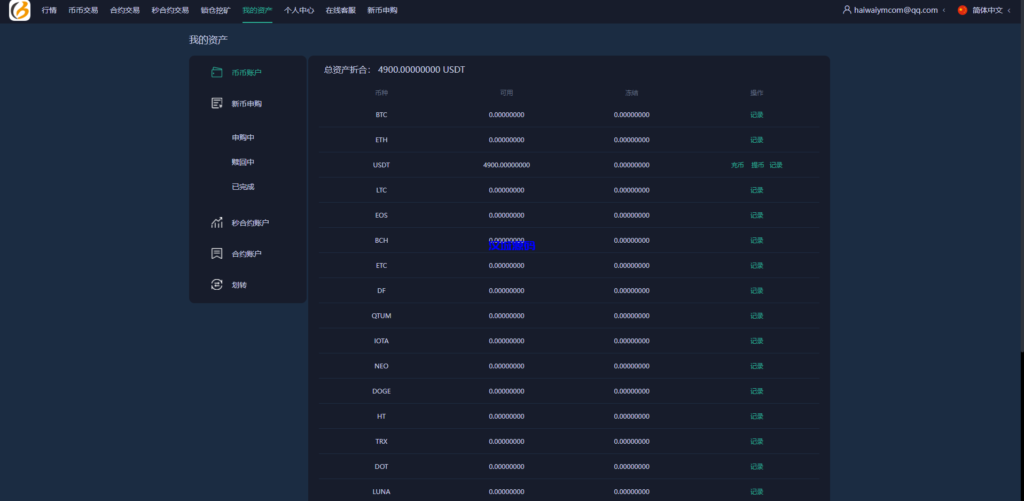
Task: Open 币币账户 wallet icon in sidebar
Action: click(217, 72)
